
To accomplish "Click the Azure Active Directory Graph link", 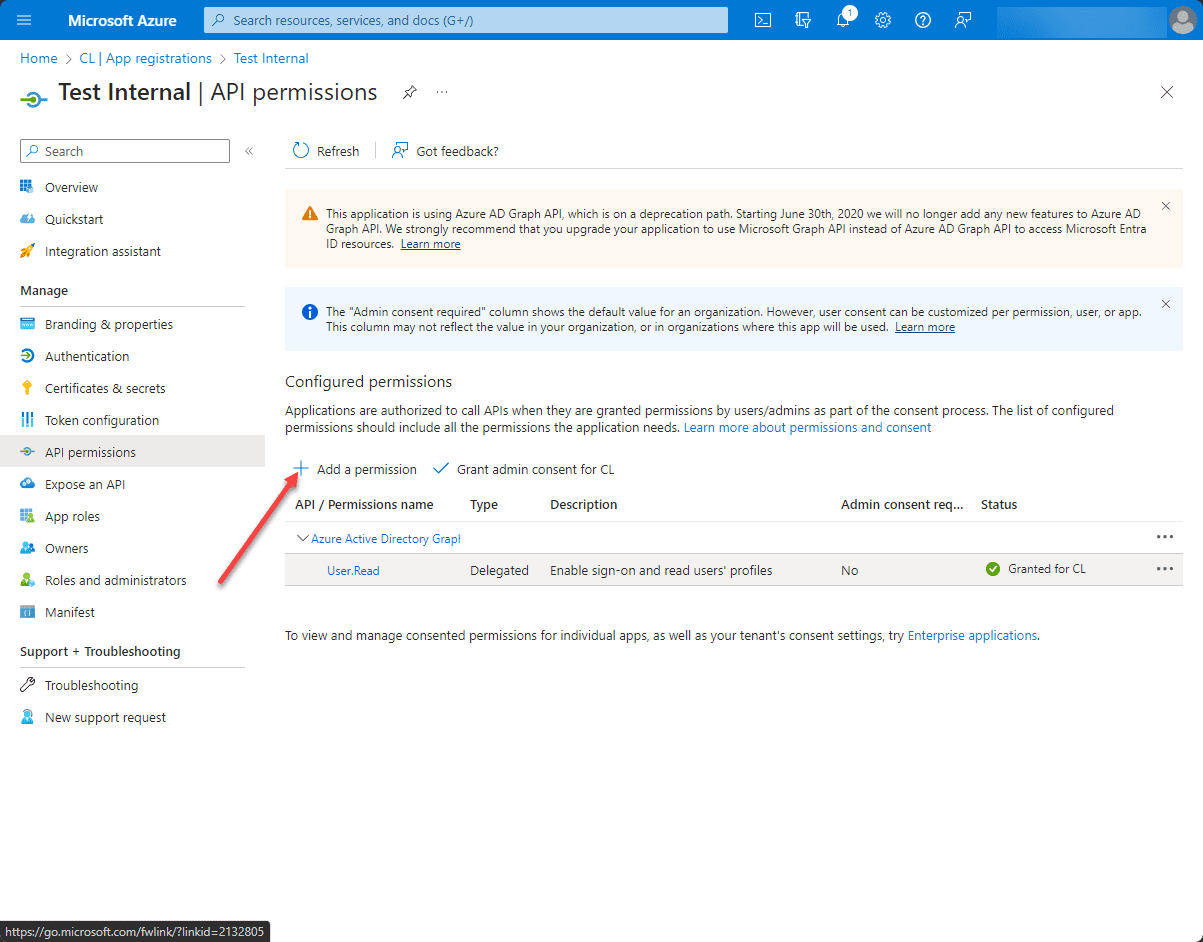I will (x=385, y=538).
